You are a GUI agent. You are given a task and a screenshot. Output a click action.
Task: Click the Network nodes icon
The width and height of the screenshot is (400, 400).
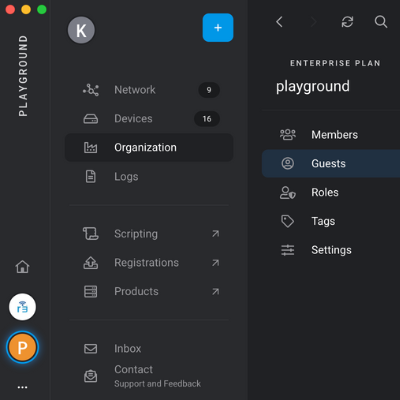(91, 90)
